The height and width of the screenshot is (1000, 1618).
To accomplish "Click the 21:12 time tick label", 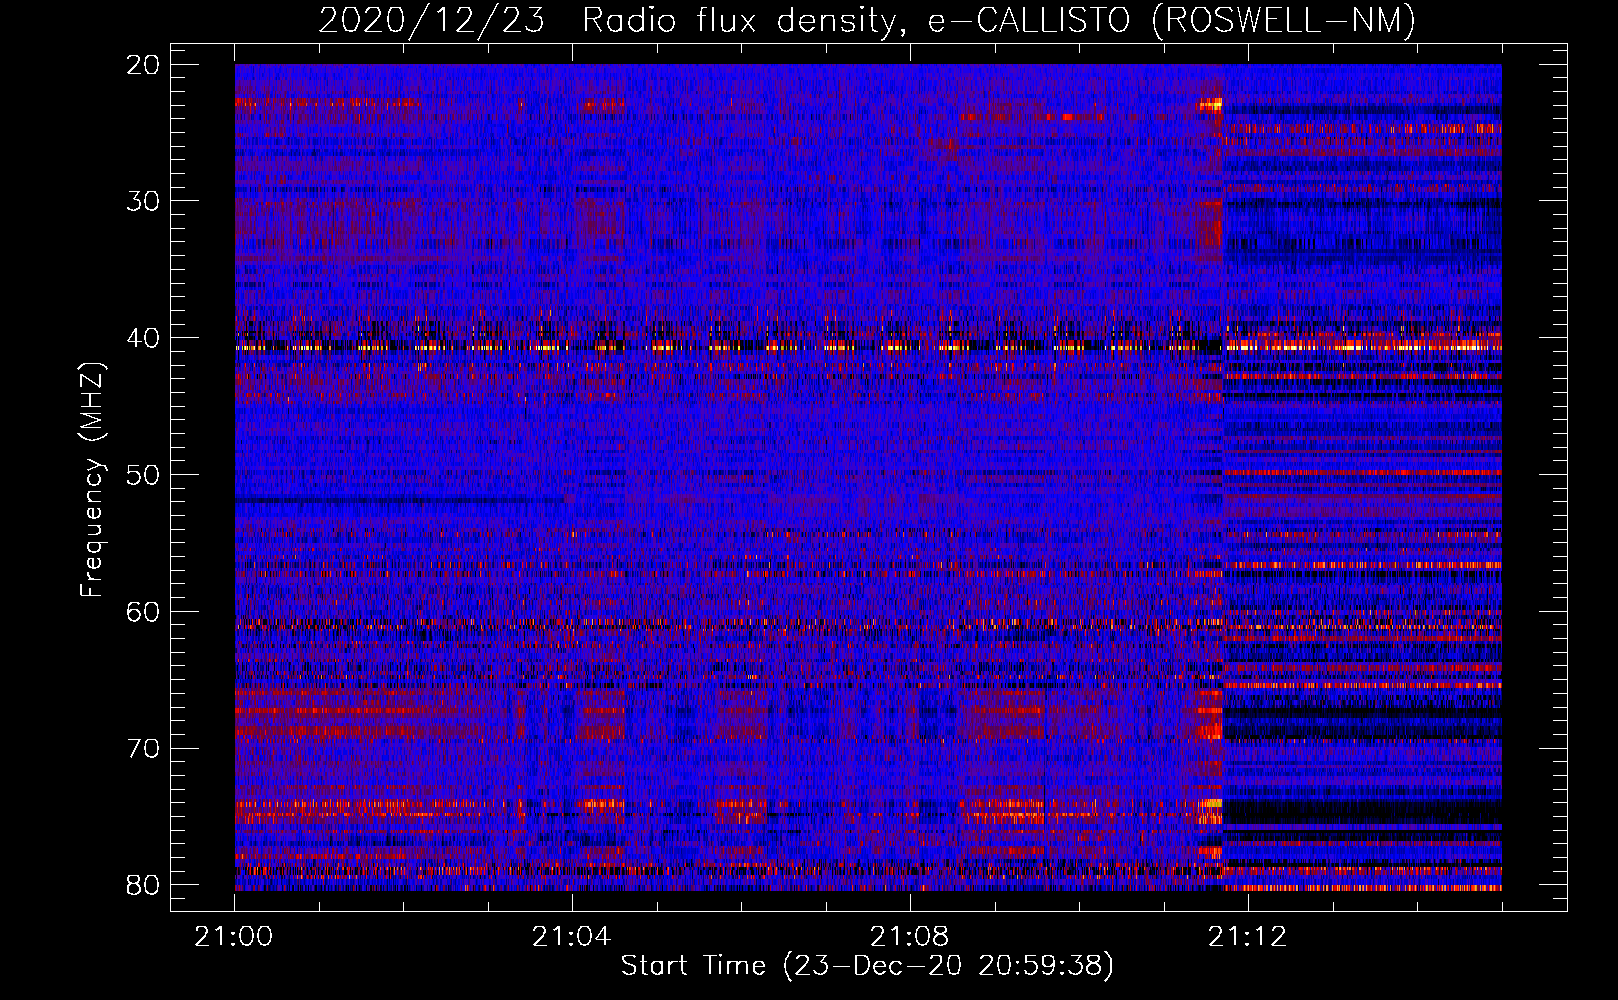I will (1247, 937).
